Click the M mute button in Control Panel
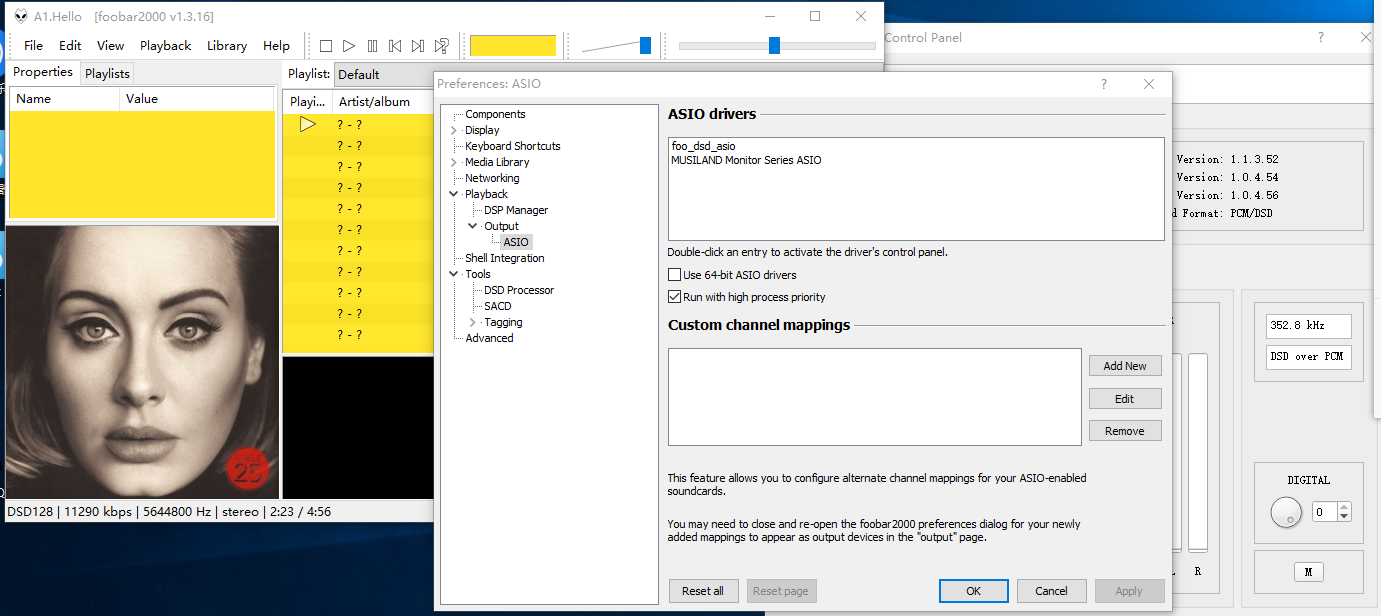The height and width of the screenshot is (616, 1381). click(1308, 572)
